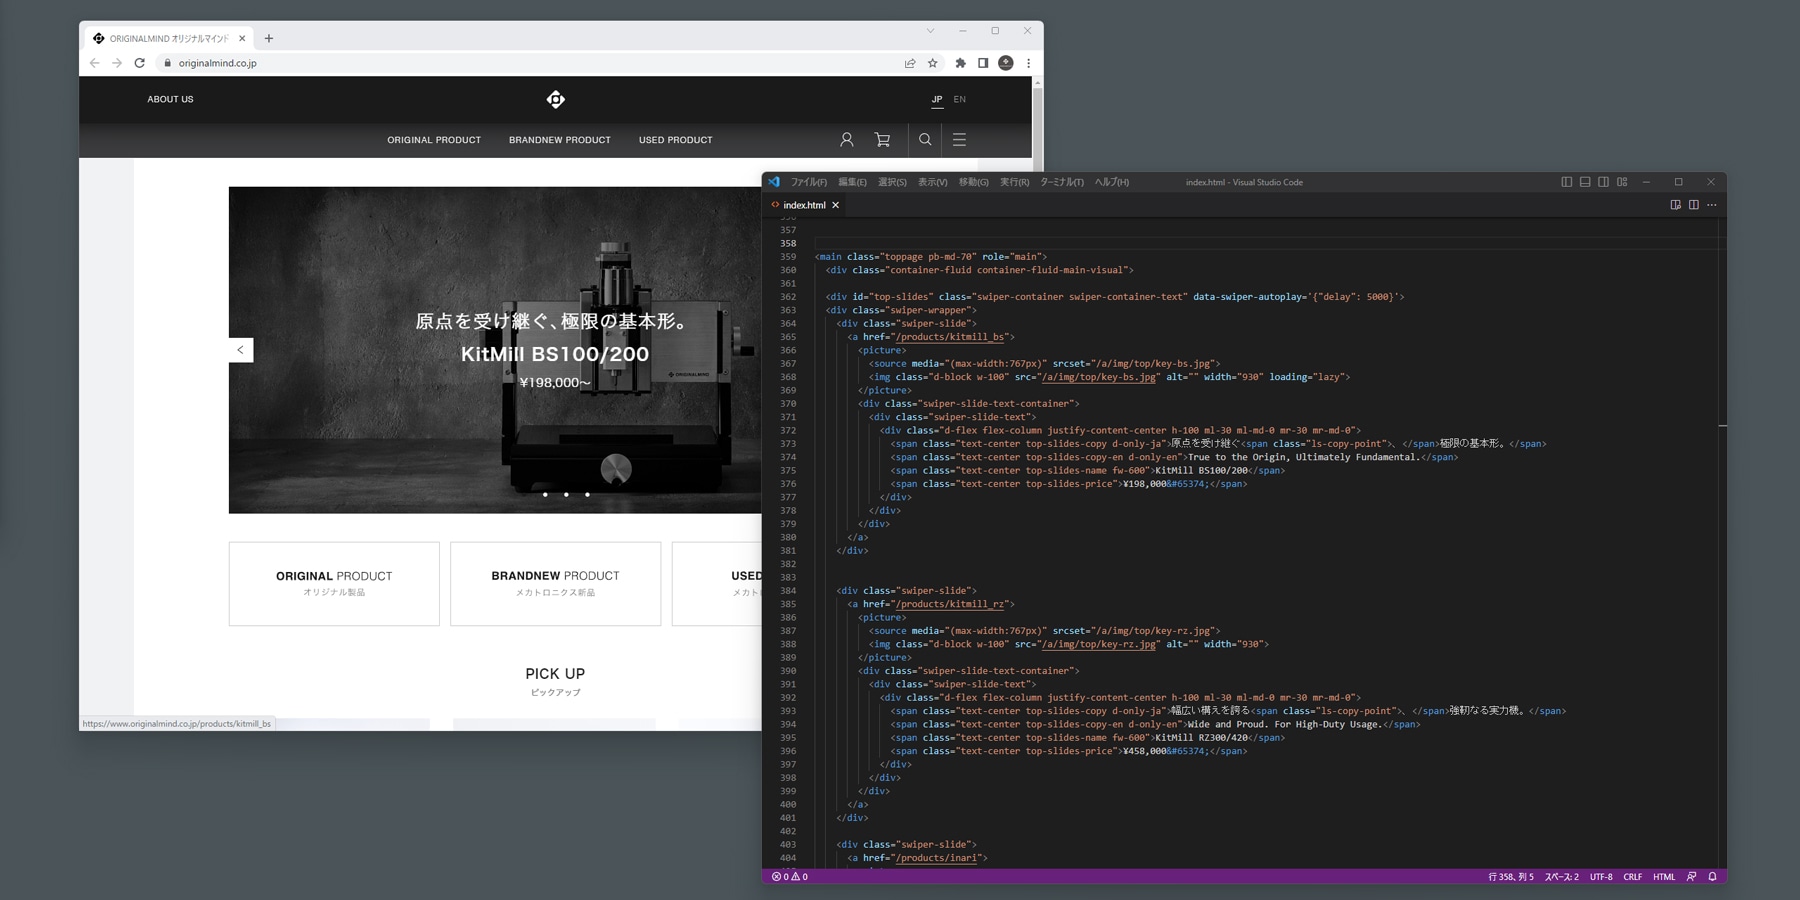Screen dimensions: 1800x900
Task: Click the previous slide arrow on carousel
Action: pos(240,350)
